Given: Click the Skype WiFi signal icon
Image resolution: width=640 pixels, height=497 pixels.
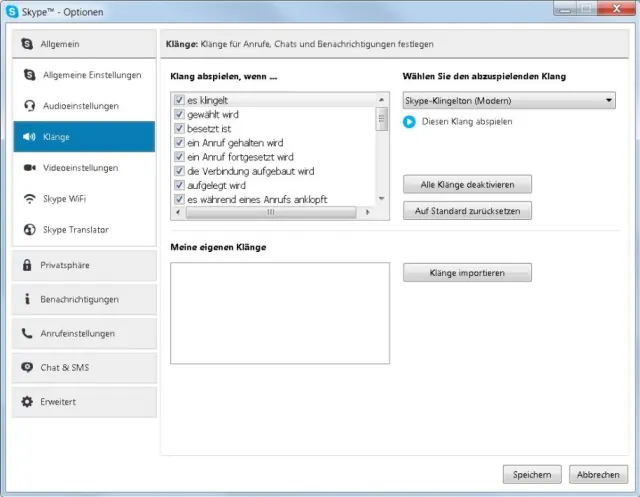Looking at the screenshot, I should [30, 199].
